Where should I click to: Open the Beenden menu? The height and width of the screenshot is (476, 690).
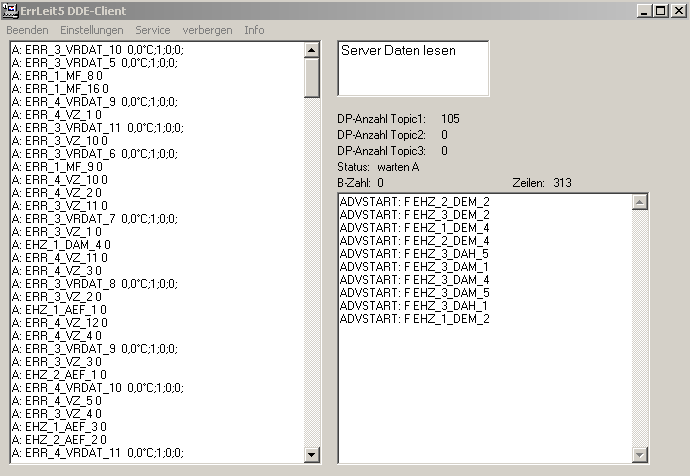27,30
